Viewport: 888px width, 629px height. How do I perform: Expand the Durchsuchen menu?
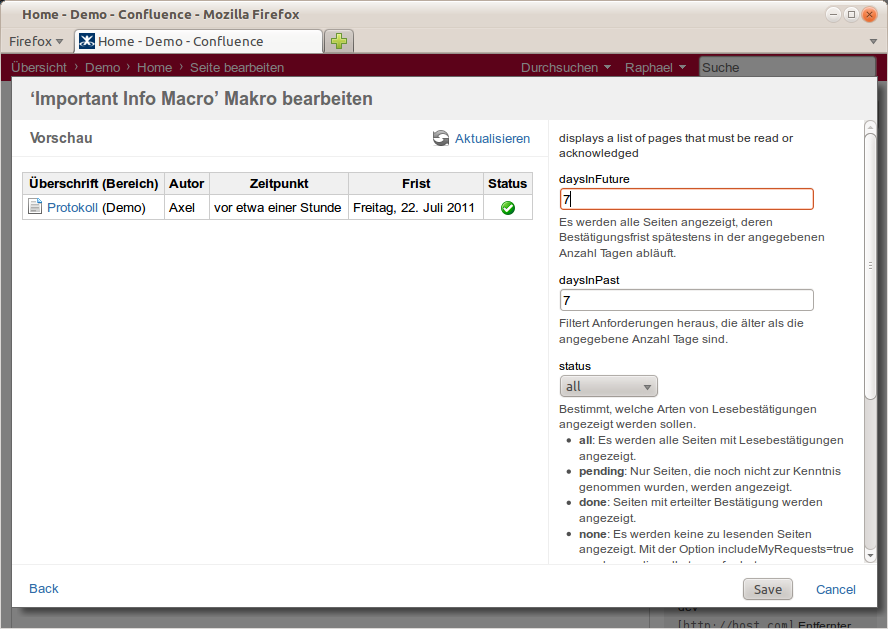(x=566, y=67)
